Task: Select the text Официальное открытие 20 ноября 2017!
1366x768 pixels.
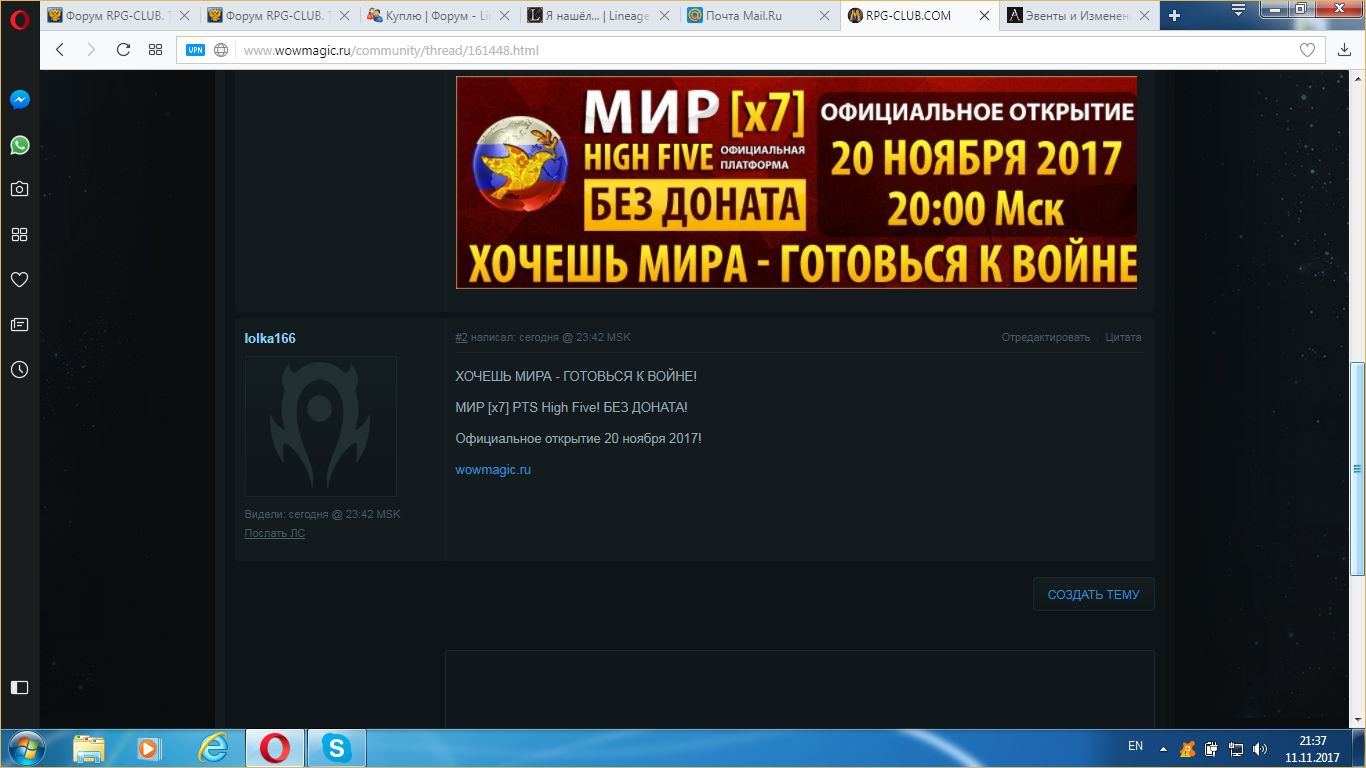Action: point(578,438)
